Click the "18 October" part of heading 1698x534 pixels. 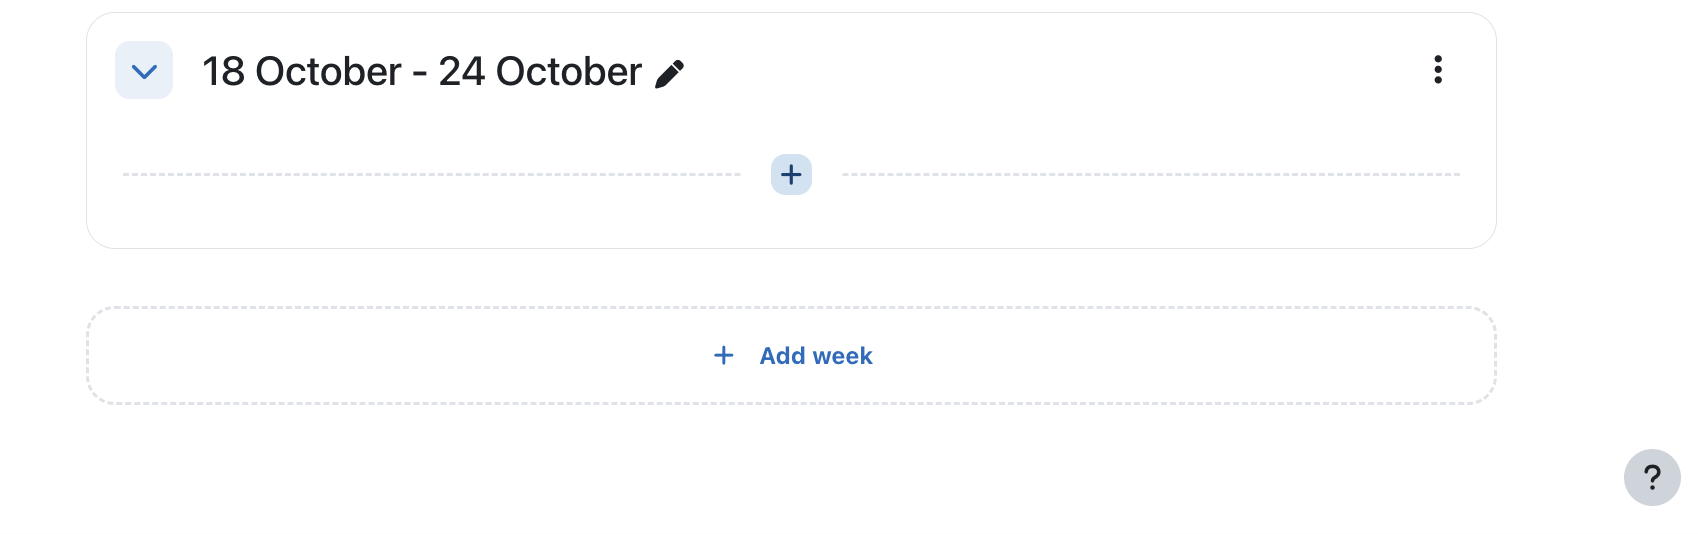click(x=302, y=72)
